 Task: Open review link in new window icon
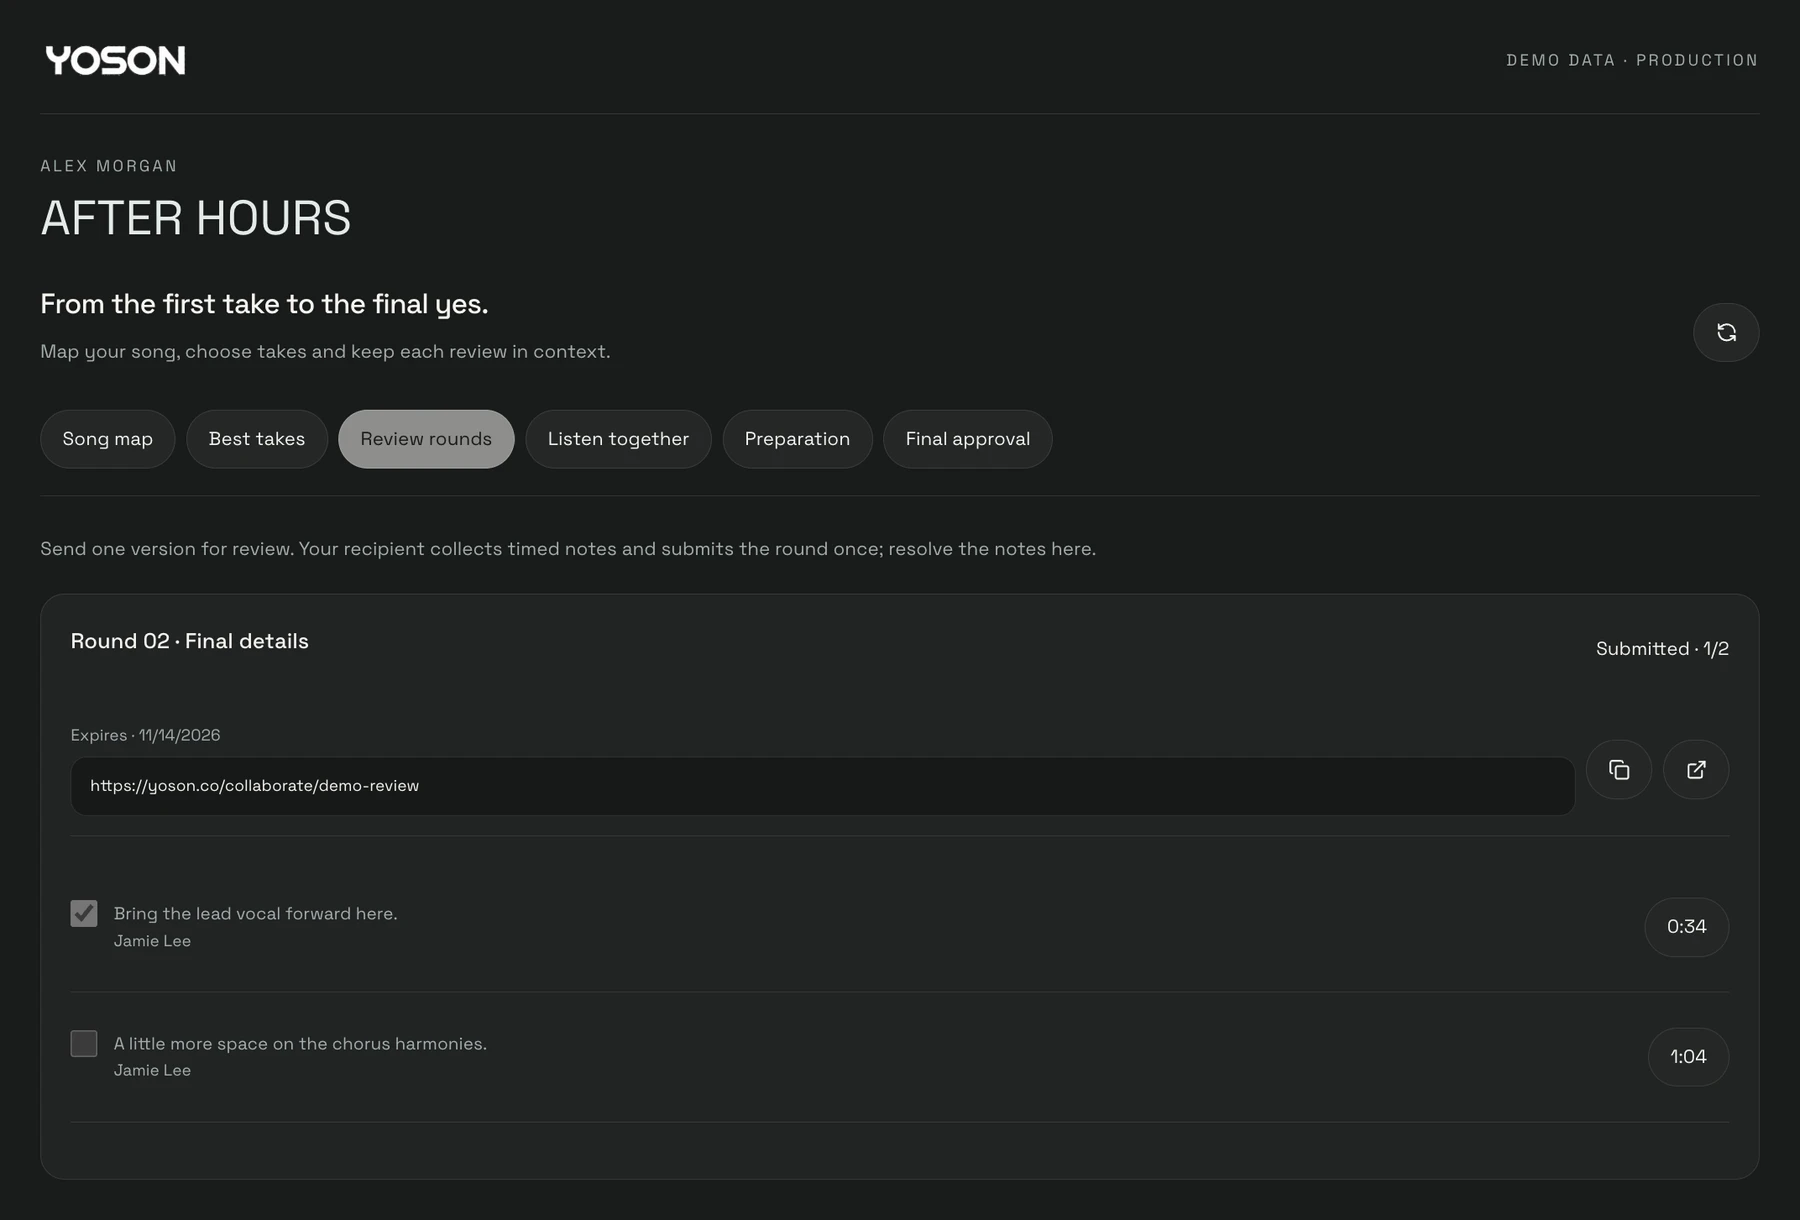point(1696,769)
